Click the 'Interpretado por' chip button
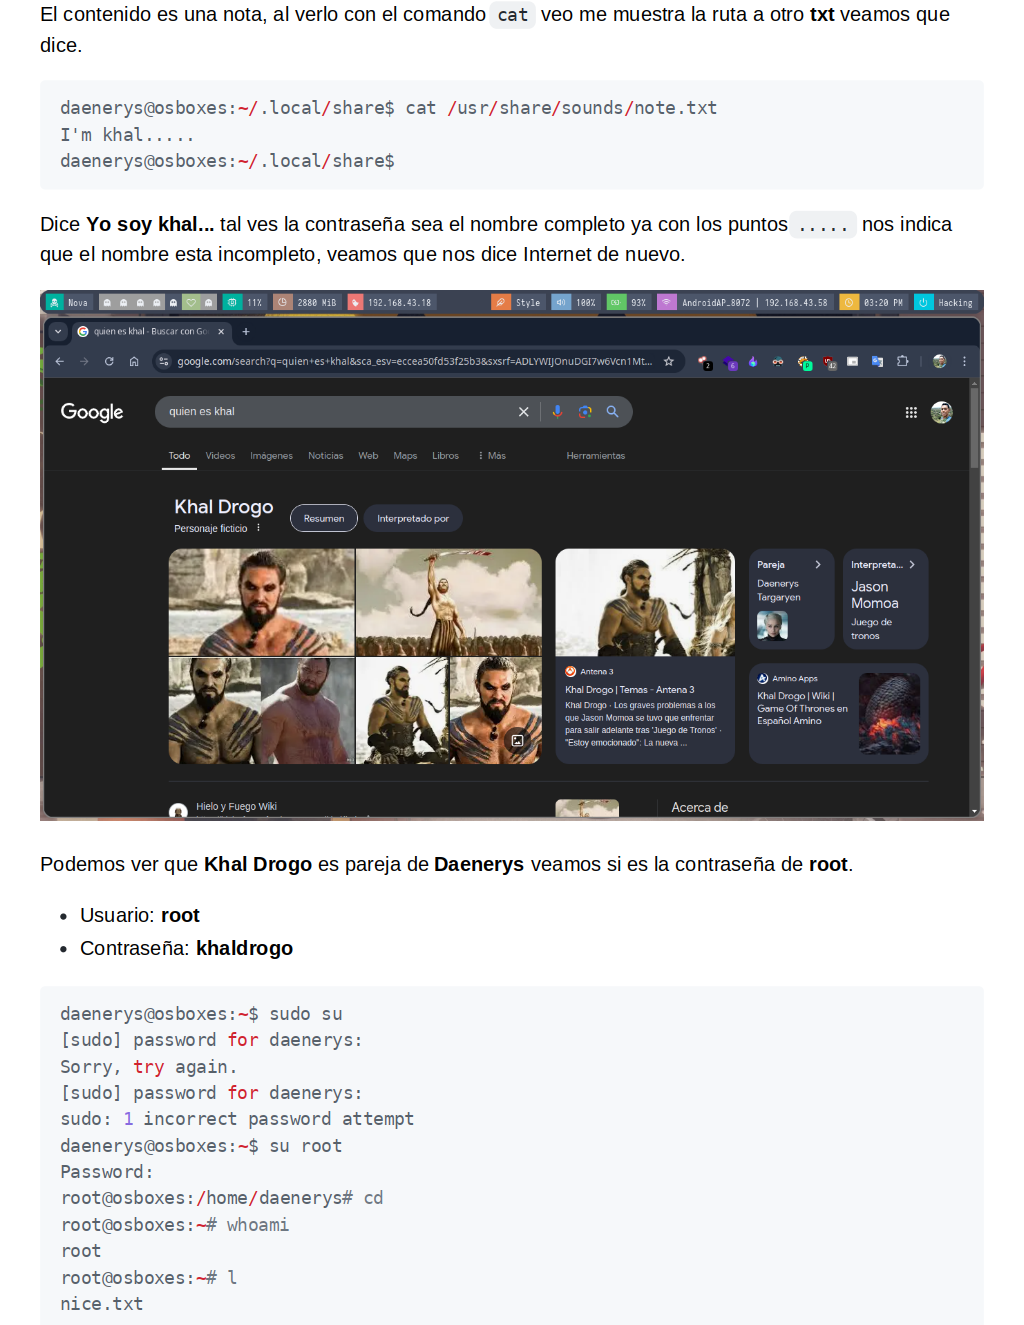The height and width of the screenshot is (1325, 1024). click(x=413, y=518)
